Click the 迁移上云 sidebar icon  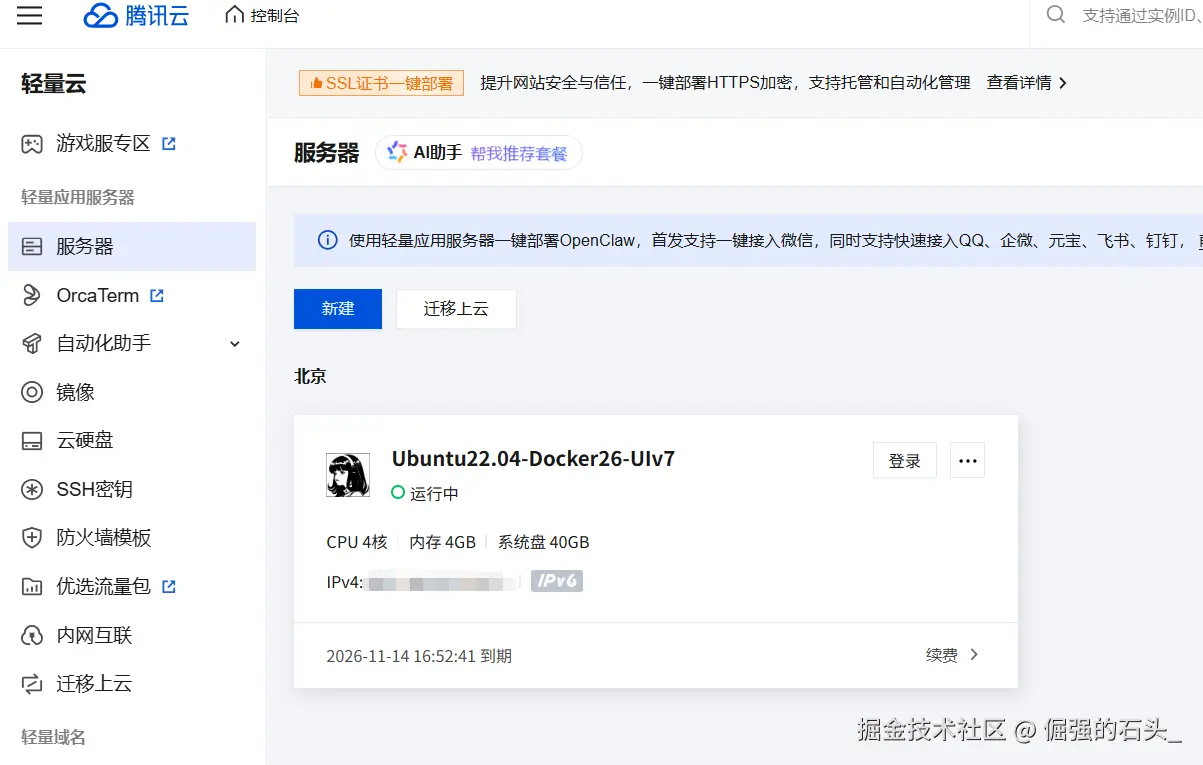point(32,684)
